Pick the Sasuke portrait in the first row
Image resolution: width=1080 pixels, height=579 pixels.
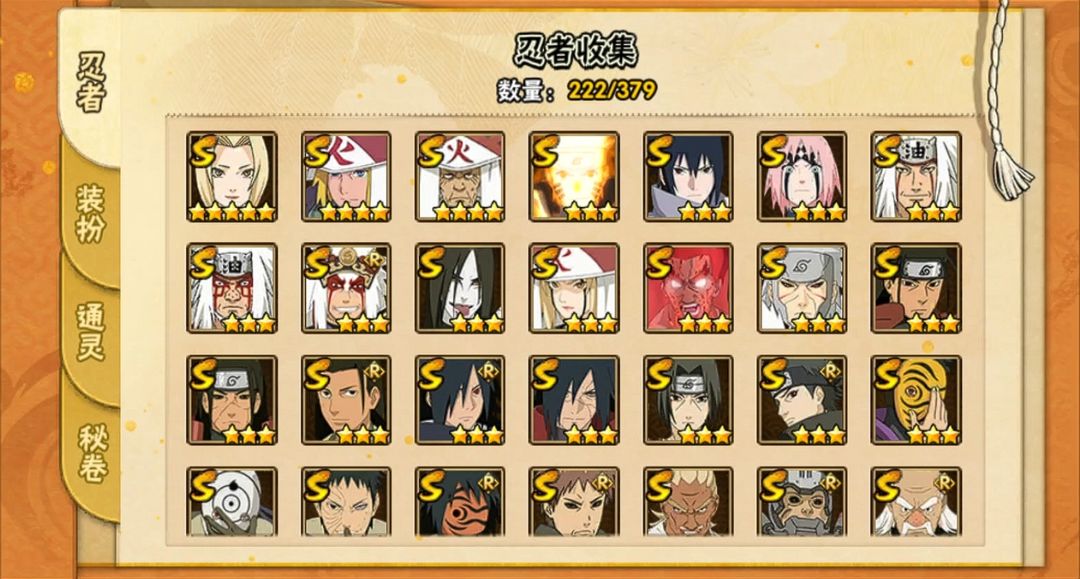(x=688, y=177)
